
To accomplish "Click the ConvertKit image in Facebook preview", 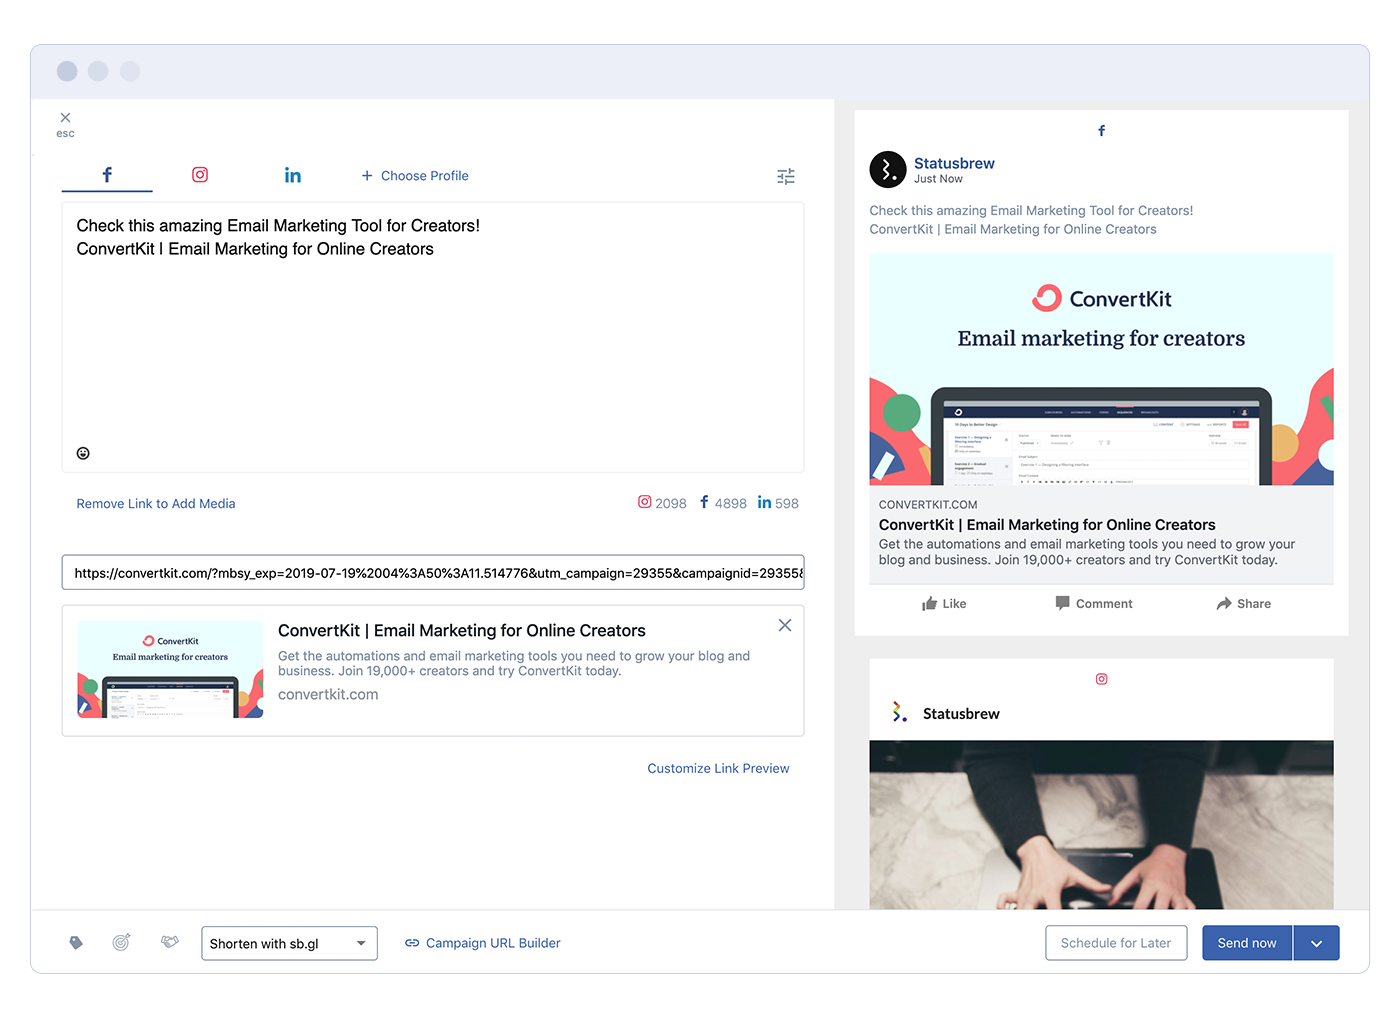I will coord(1101,369).
